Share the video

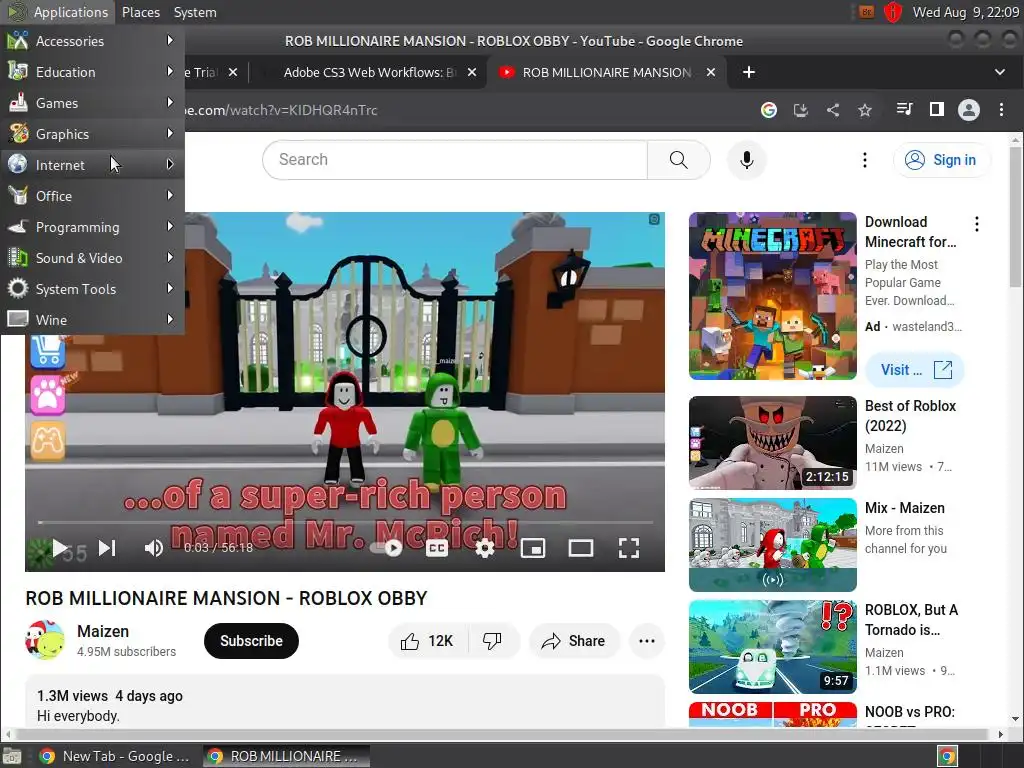(573, 641)
